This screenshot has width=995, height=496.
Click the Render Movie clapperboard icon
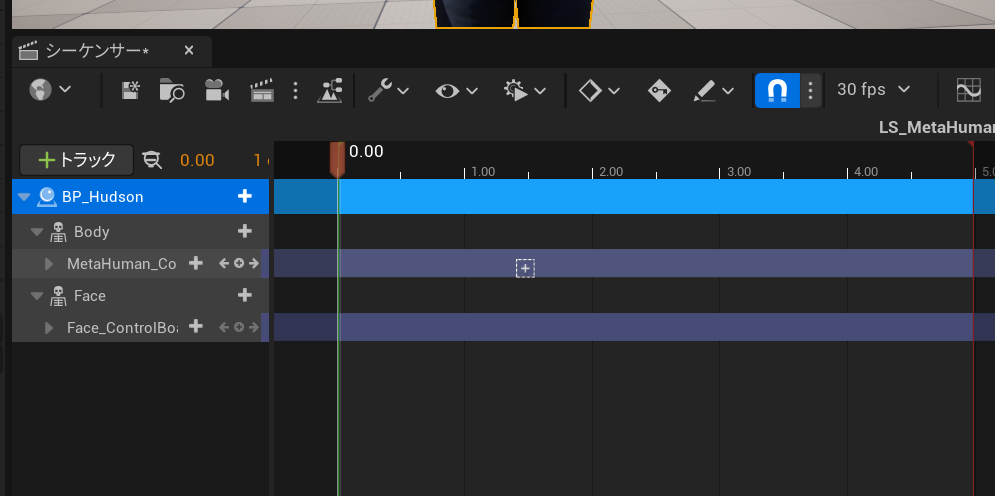click(x=261, y=90)
